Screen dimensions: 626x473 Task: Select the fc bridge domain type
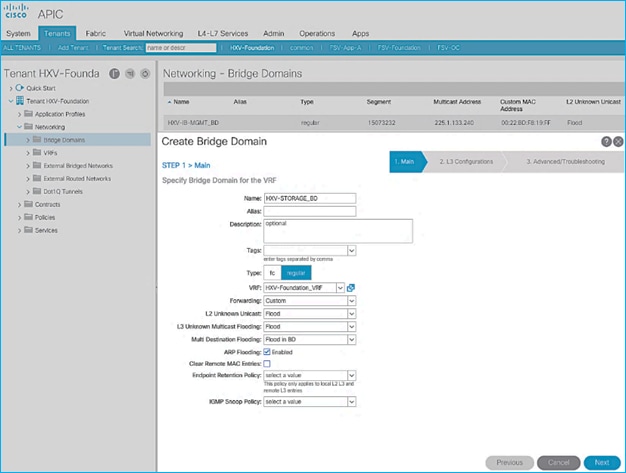[x=272, y=273]
